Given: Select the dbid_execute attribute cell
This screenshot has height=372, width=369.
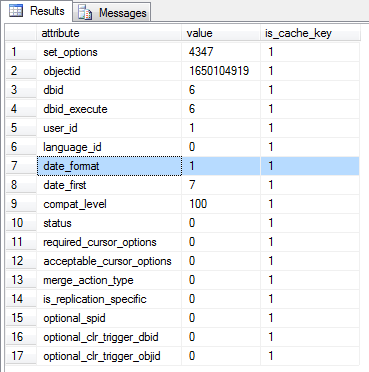Looking at the screenshot, I should click(109, 109).
